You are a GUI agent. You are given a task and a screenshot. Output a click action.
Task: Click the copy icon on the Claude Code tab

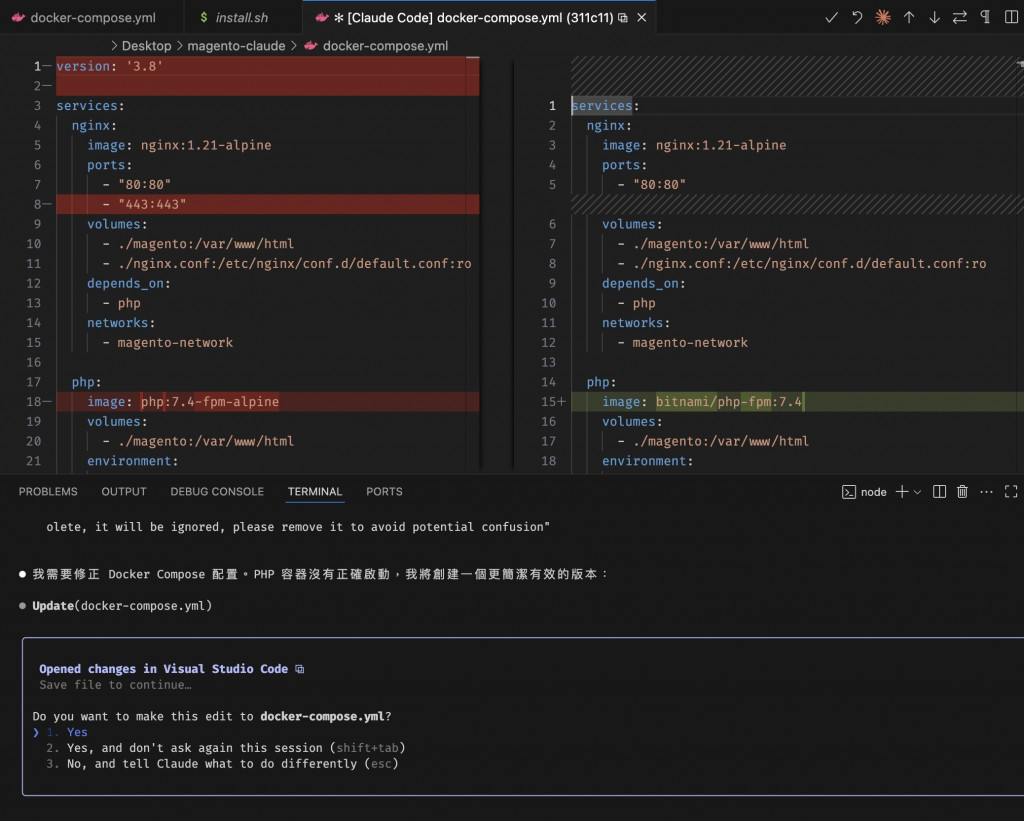623,18
